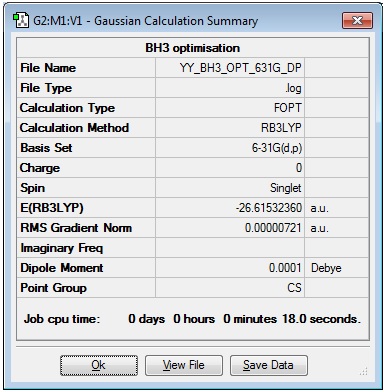Click the dipole moment value 0.0001
Image resolution: width=384 pixels, height=392 pixels.
point(285,268)
